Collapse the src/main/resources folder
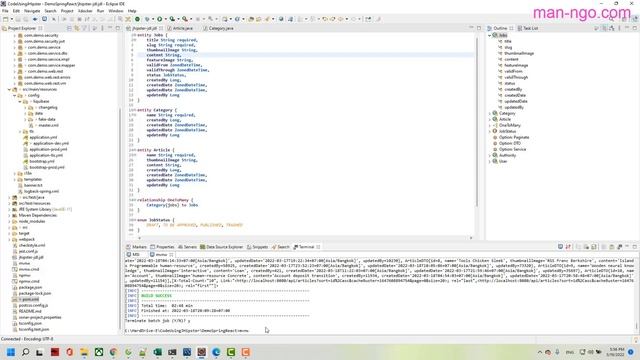This screenshot has height=360, width=640. pos(9,89)
